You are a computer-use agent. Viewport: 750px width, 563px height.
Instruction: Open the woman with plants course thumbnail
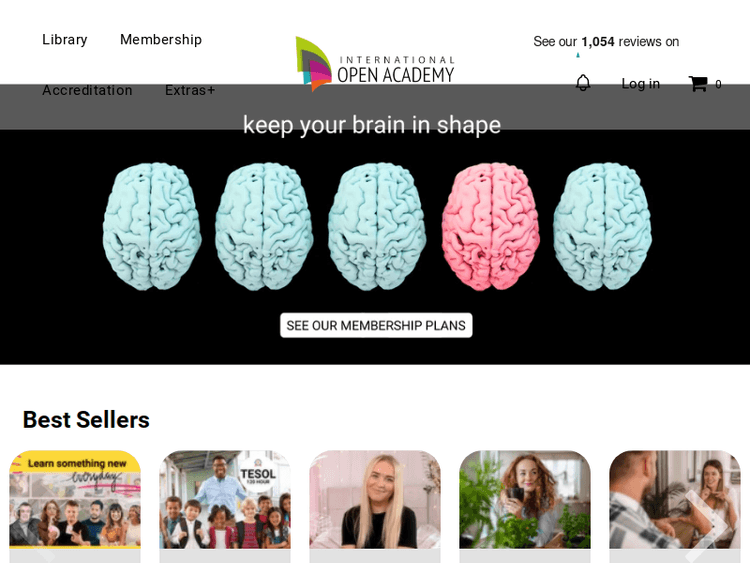point(525,499)
